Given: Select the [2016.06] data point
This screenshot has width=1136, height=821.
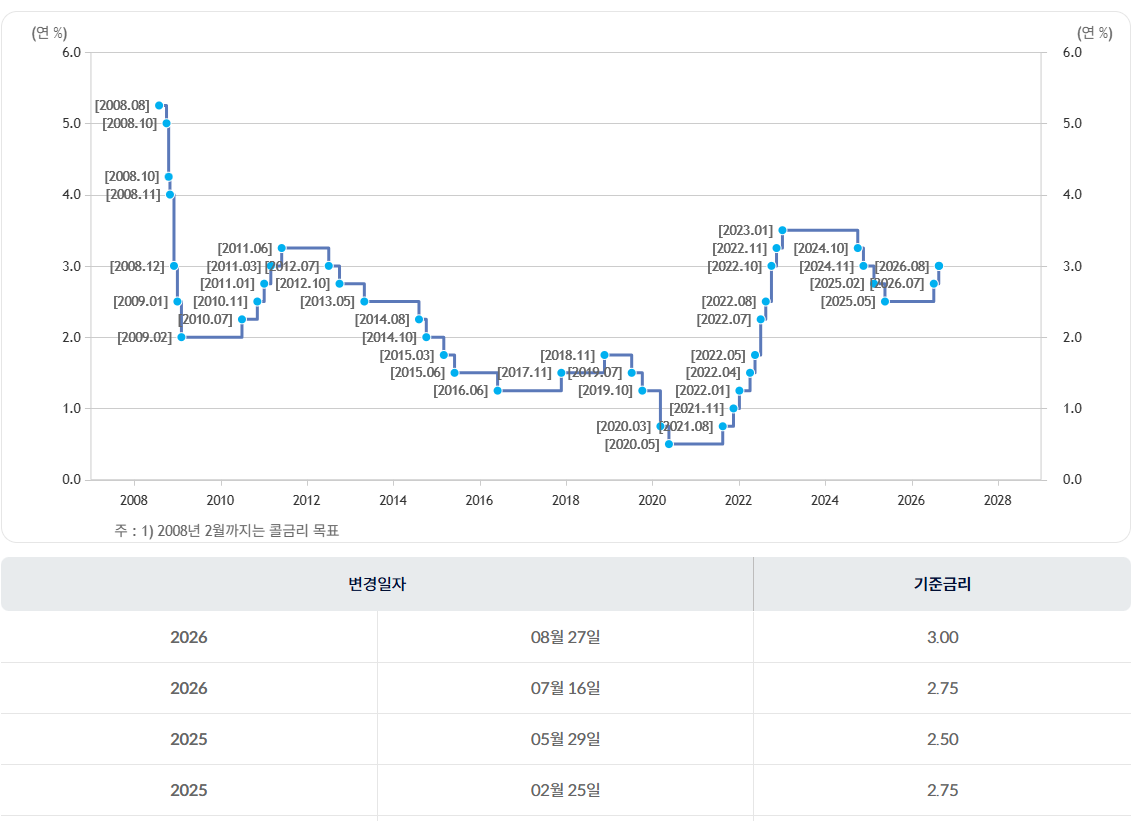Looking at the screenshot, I should point(498,391).
